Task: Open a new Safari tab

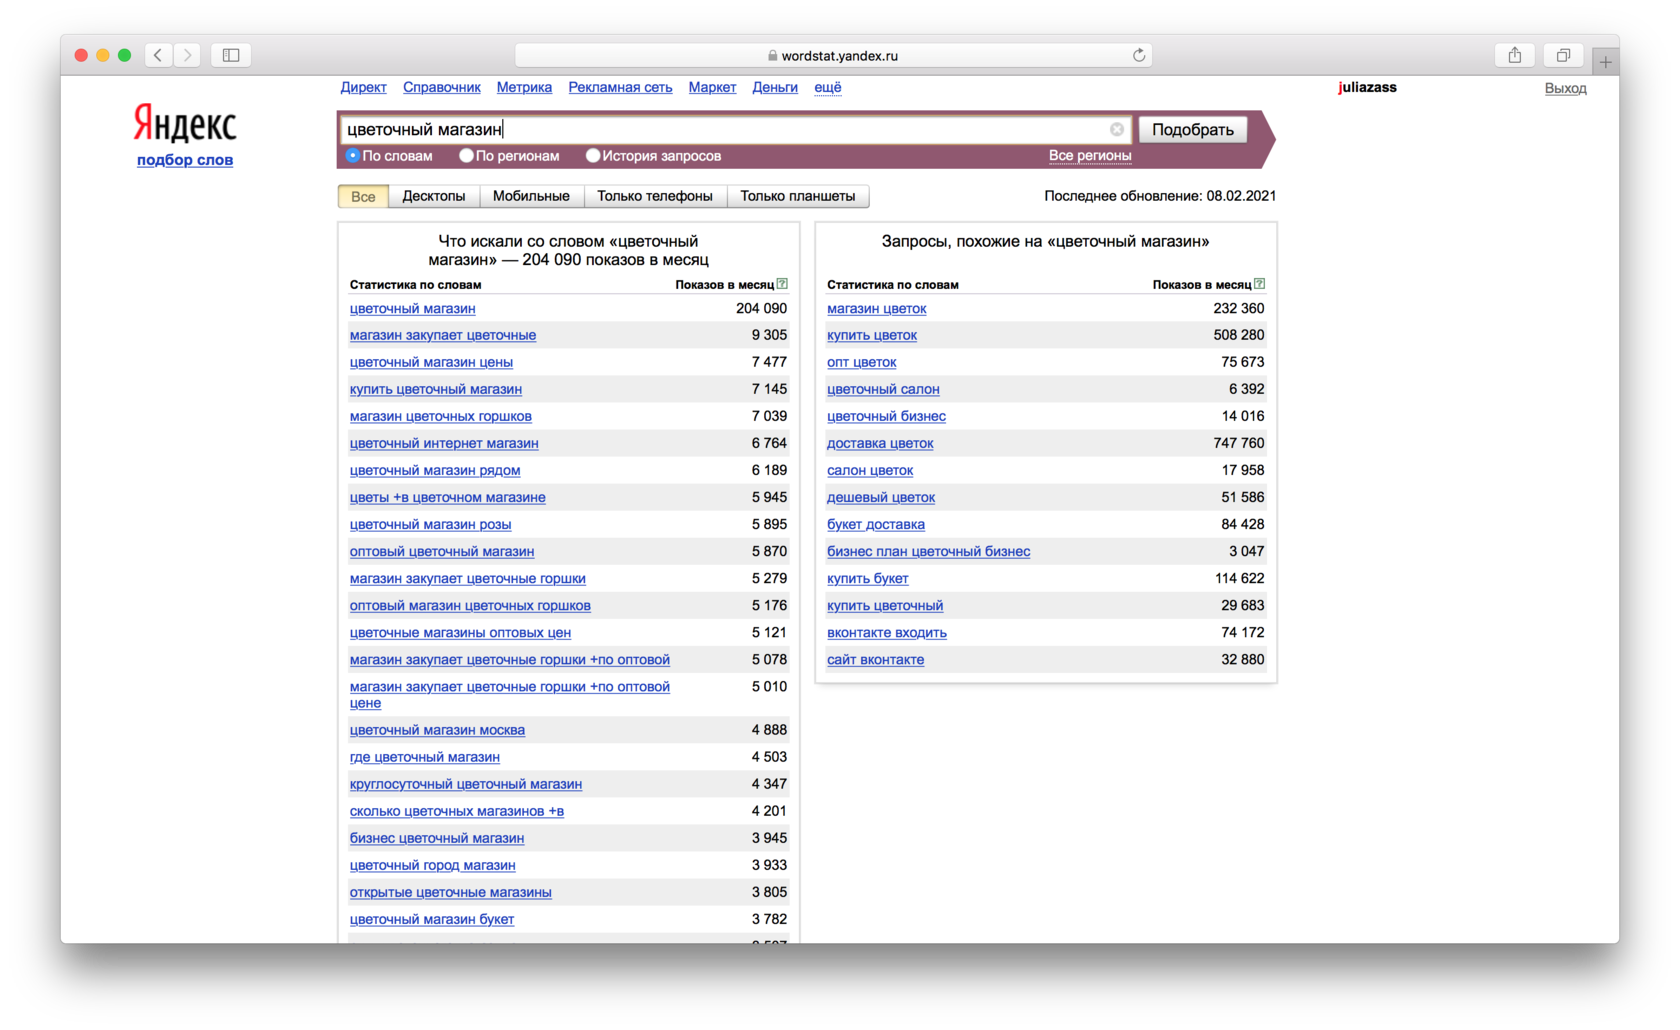Action: pos(1605,61)
